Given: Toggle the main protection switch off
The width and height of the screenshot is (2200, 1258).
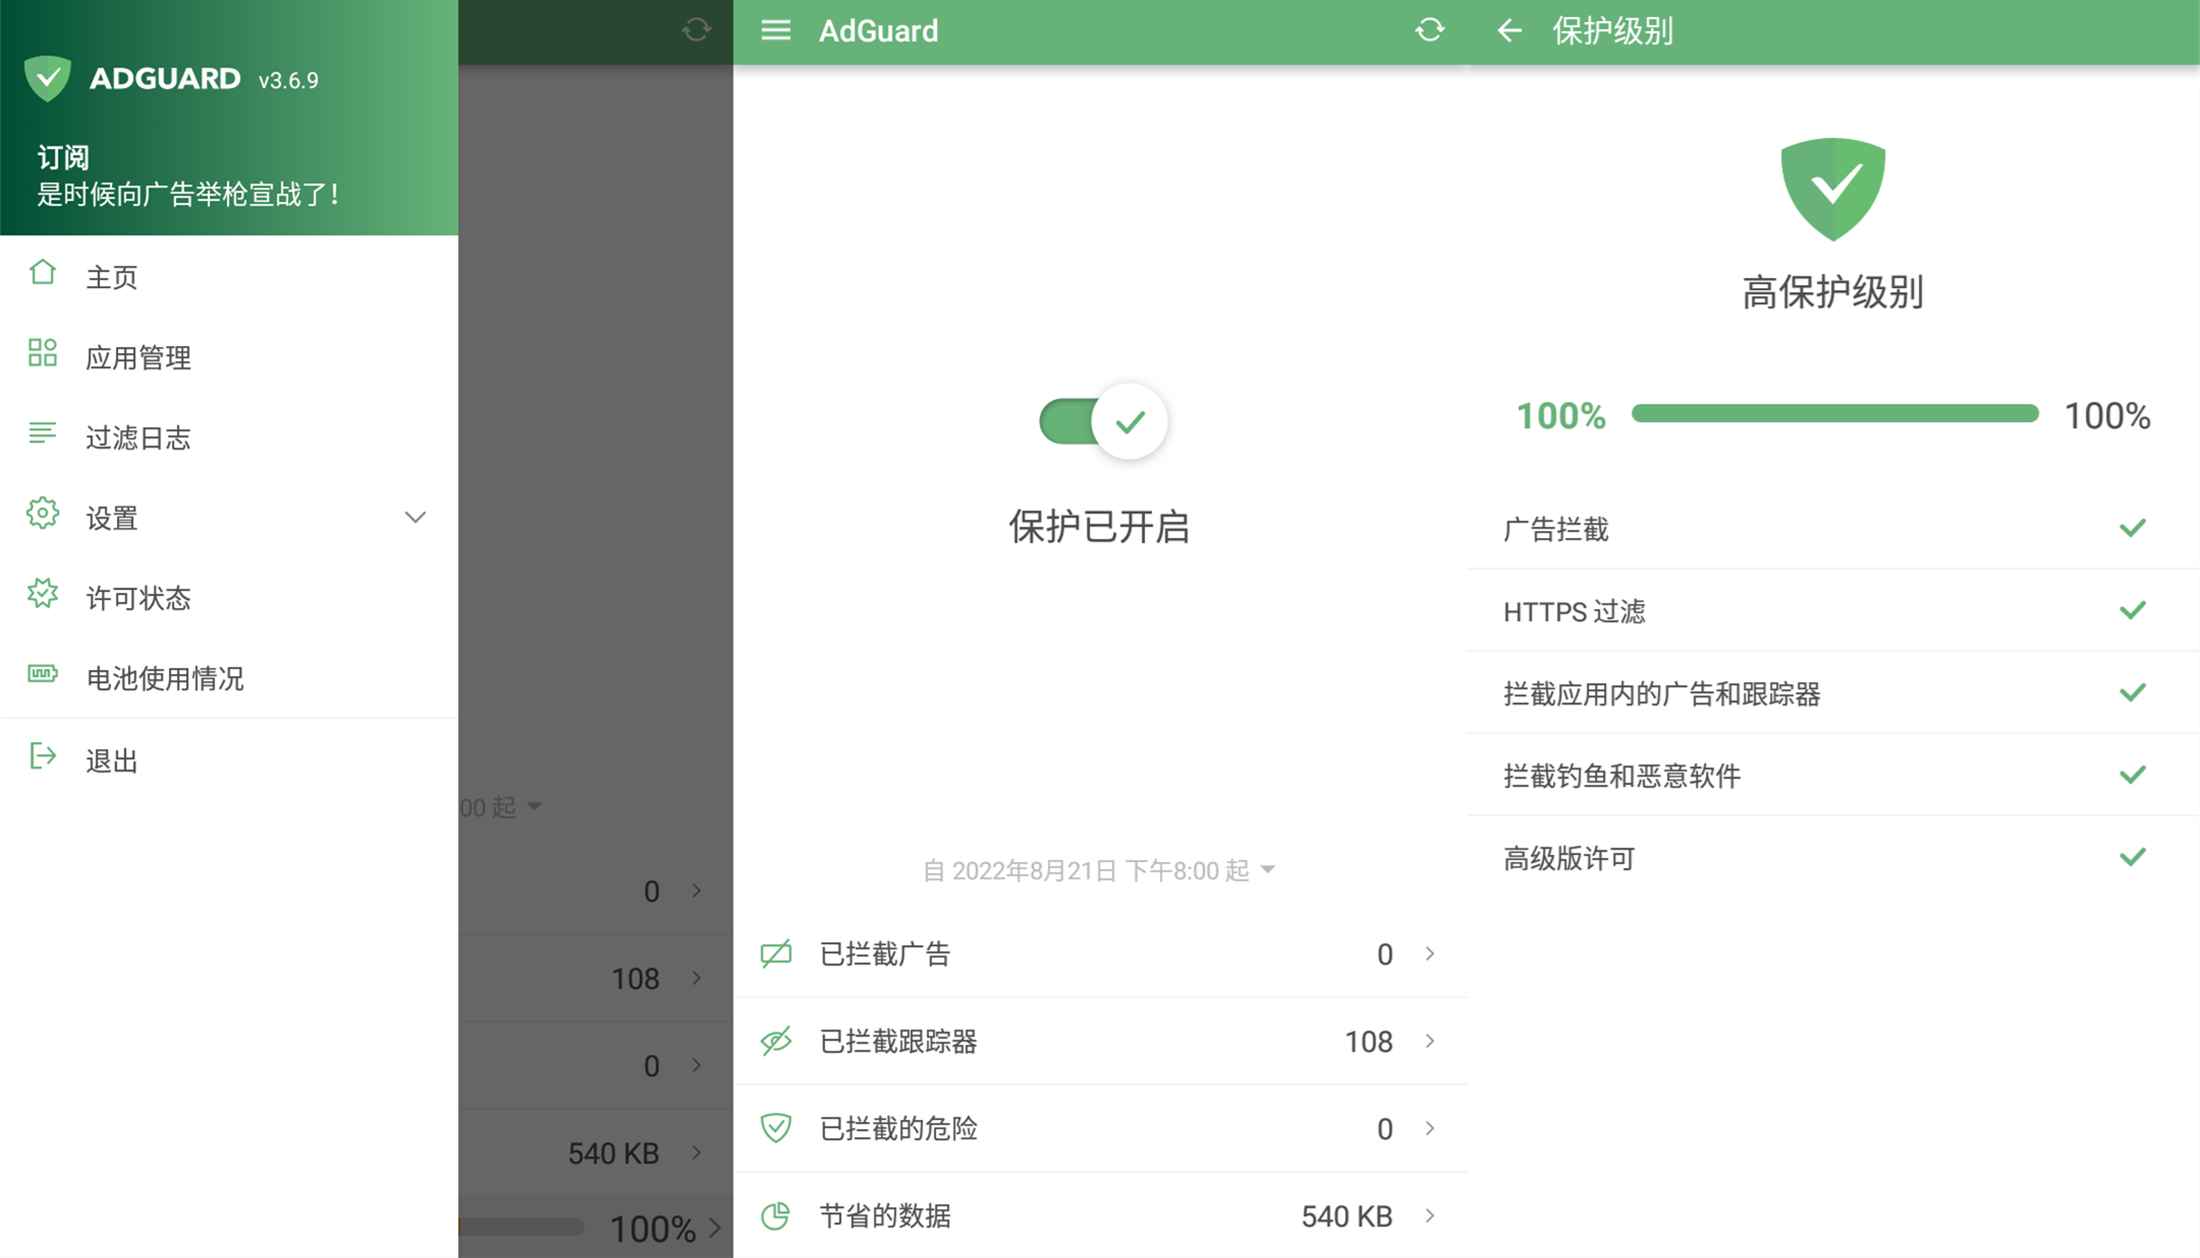Looking at the screenshot, I should 1102,421.
